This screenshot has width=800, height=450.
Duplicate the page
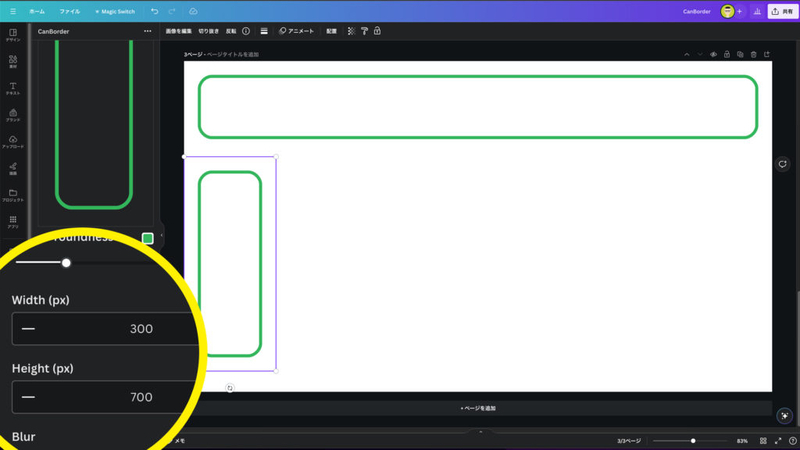tap(740, 54)
